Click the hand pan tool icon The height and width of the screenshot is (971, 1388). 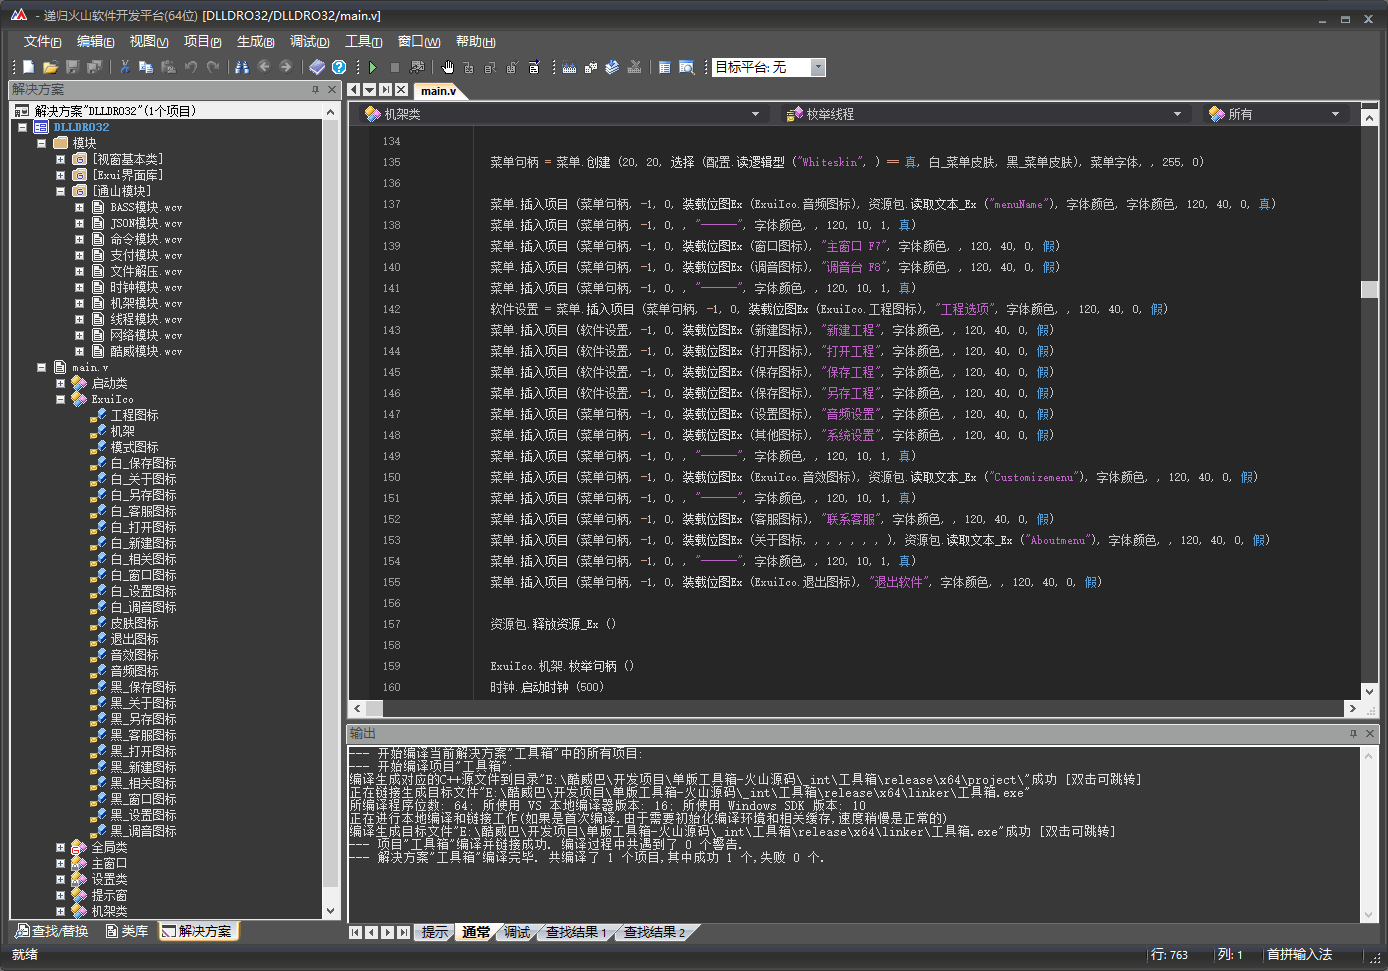click(448, 67)
